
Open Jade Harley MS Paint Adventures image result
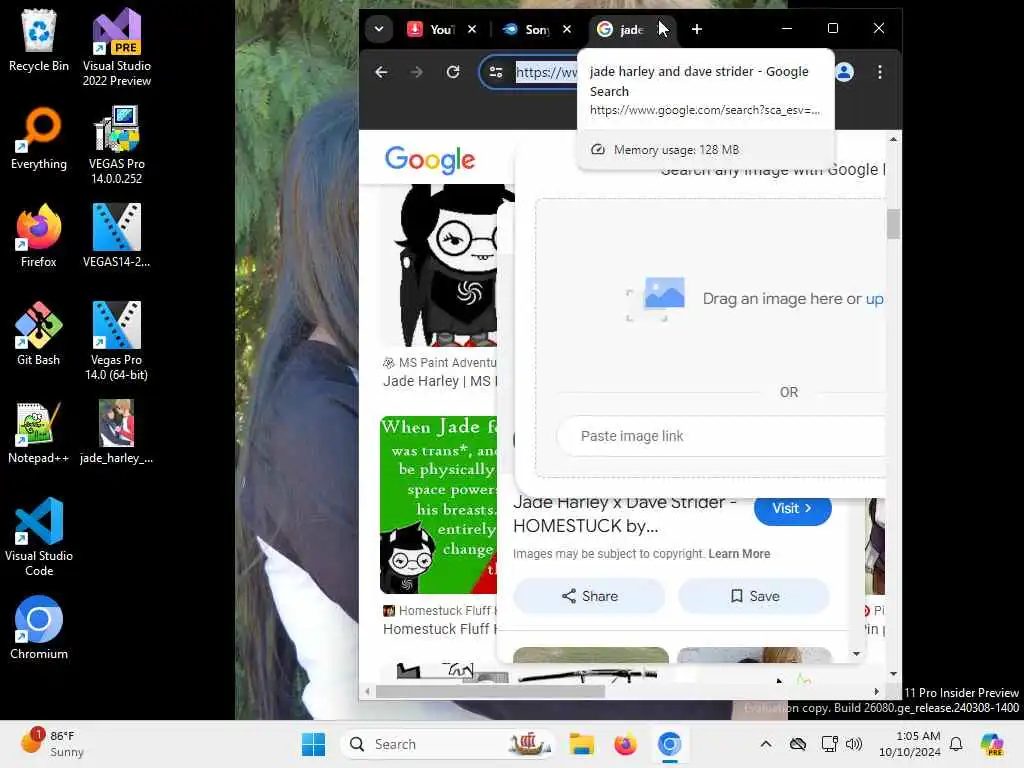[x=447, y=265]
